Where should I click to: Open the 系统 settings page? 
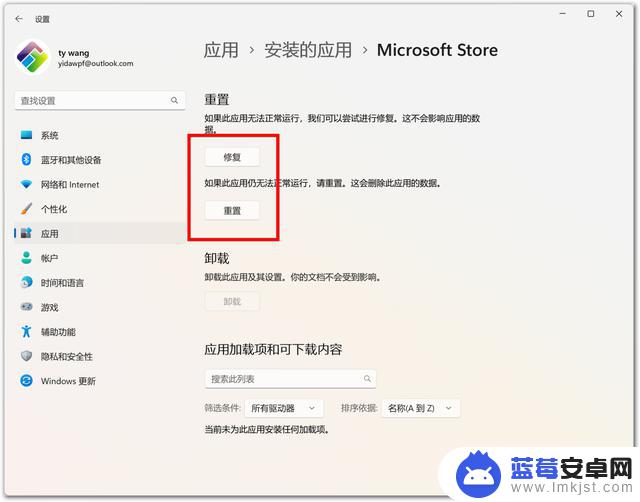click(100, 135)
